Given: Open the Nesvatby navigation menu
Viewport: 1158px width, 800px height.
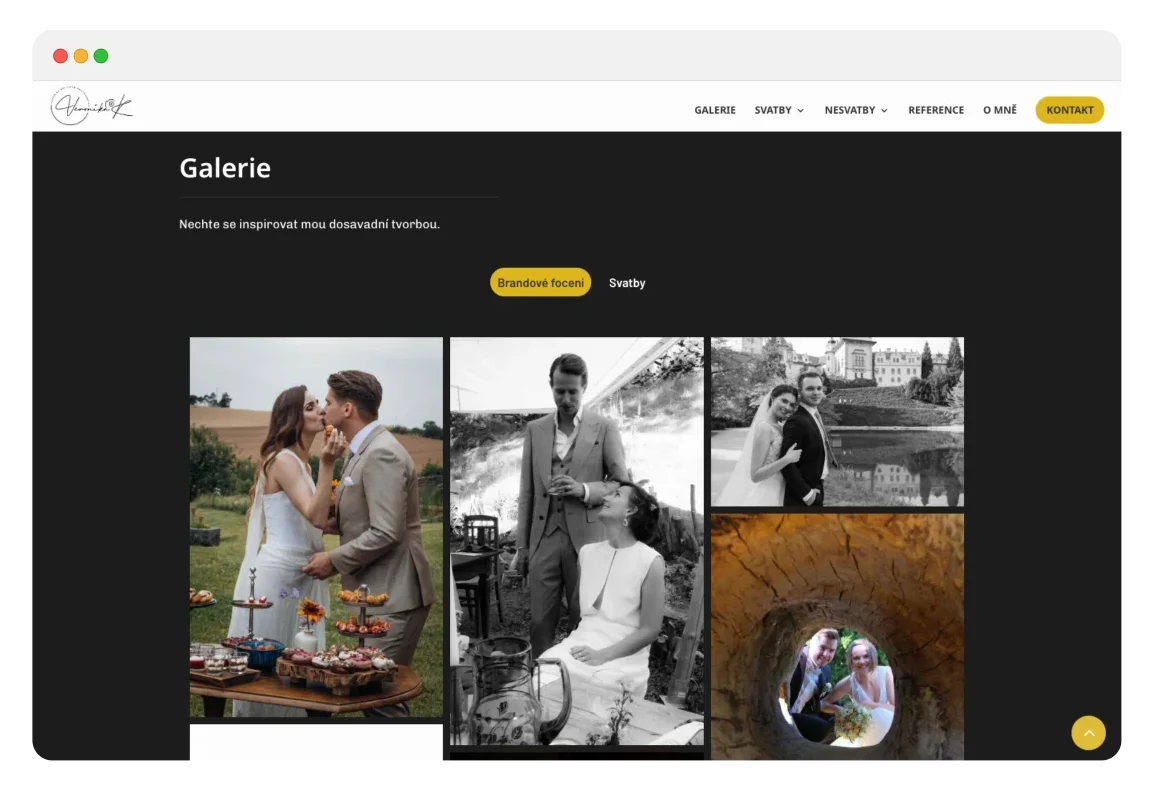Looking at the screenshot, I should 849,110.
